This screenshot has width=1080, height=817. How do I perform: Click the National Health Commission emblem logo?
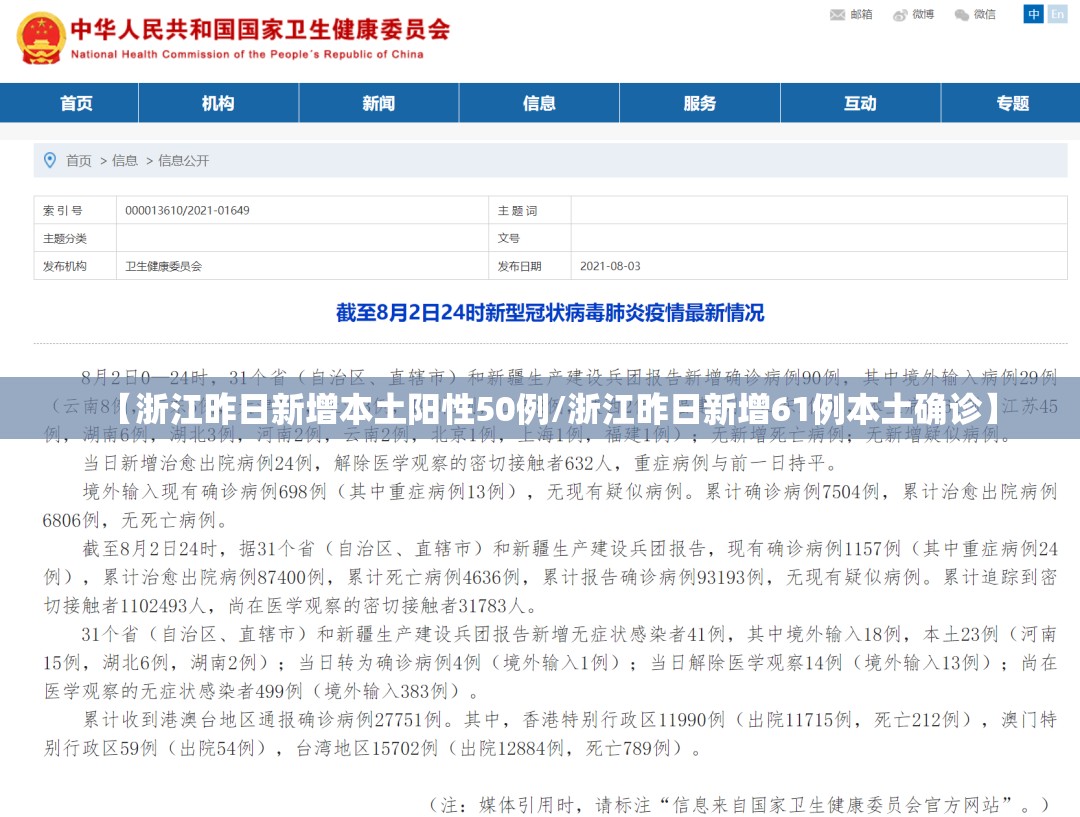[x=41, y=39]
